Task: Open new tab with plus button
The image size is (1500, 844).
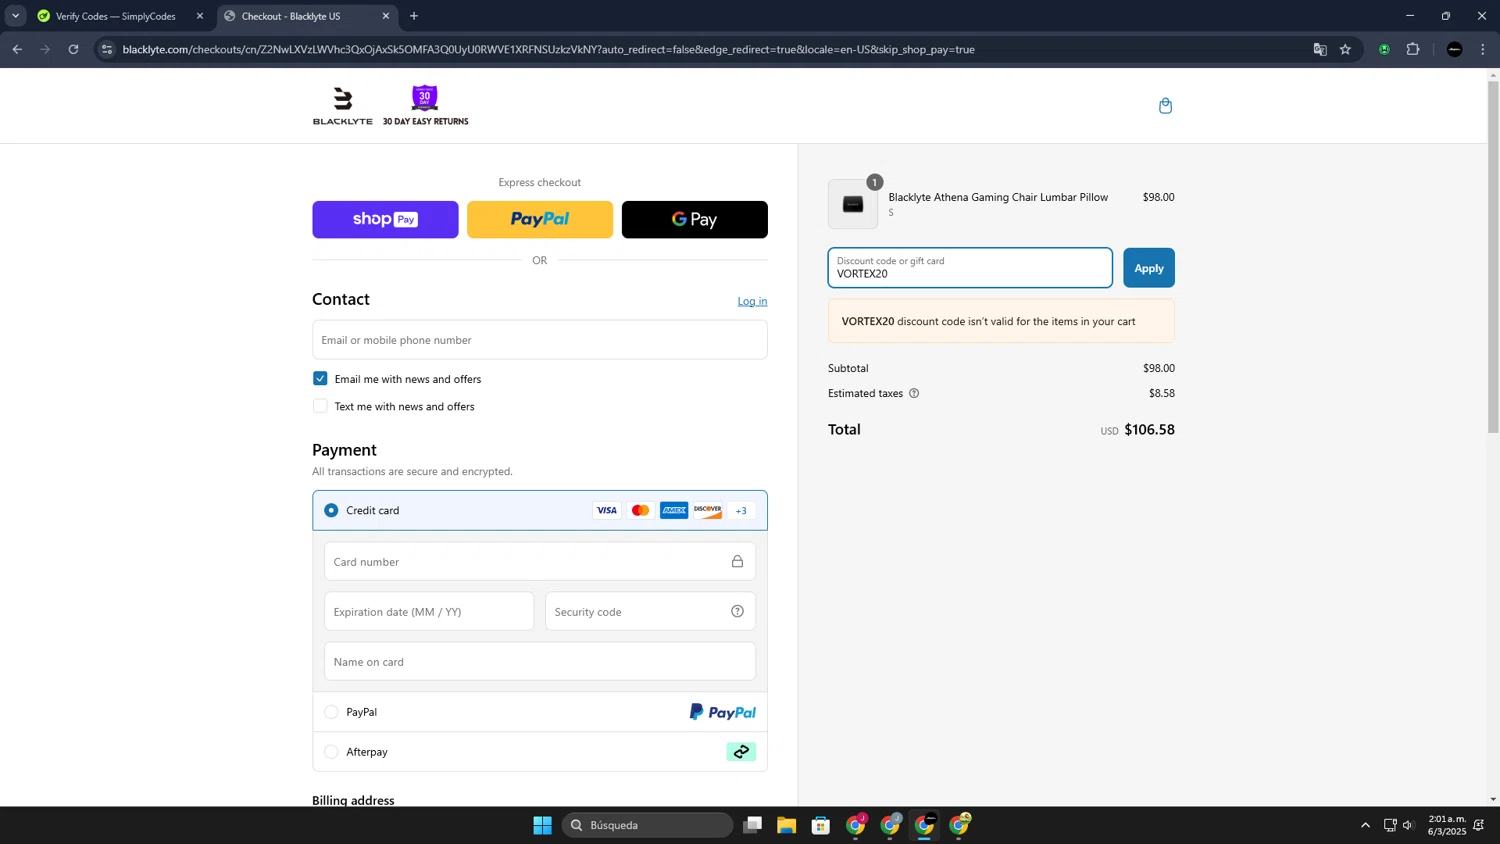Action: tap(414, 16)
